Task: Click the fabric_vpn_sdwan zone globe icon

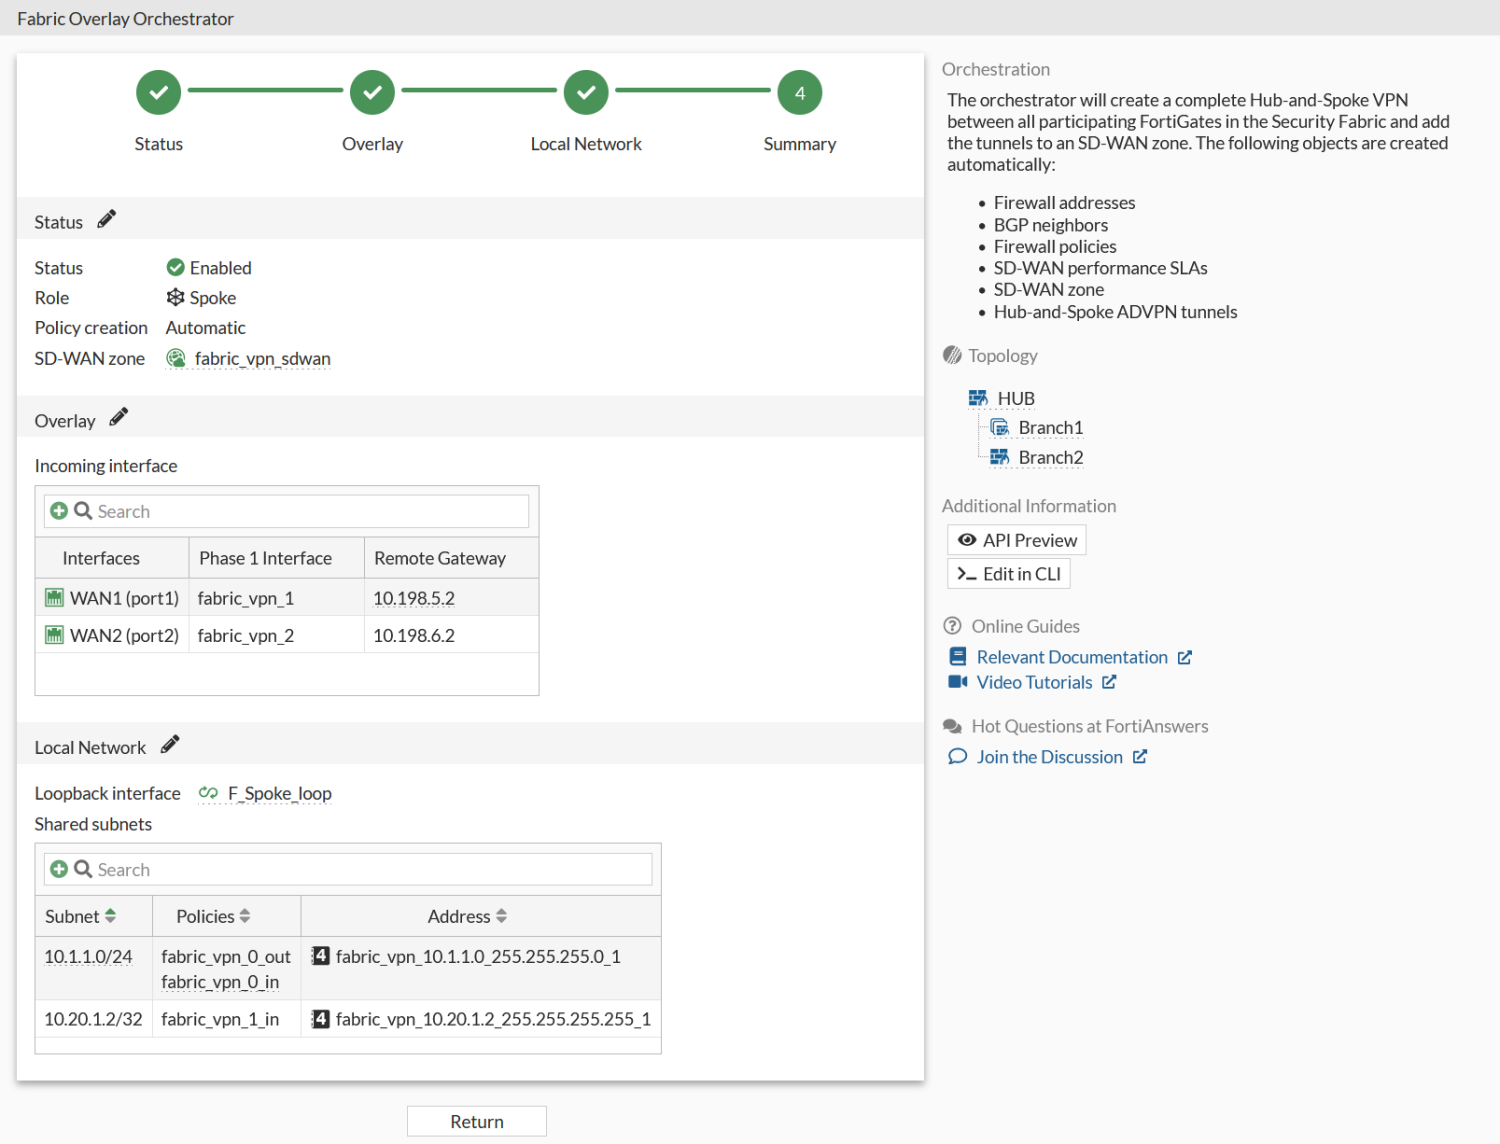Action: click(176, 358)
